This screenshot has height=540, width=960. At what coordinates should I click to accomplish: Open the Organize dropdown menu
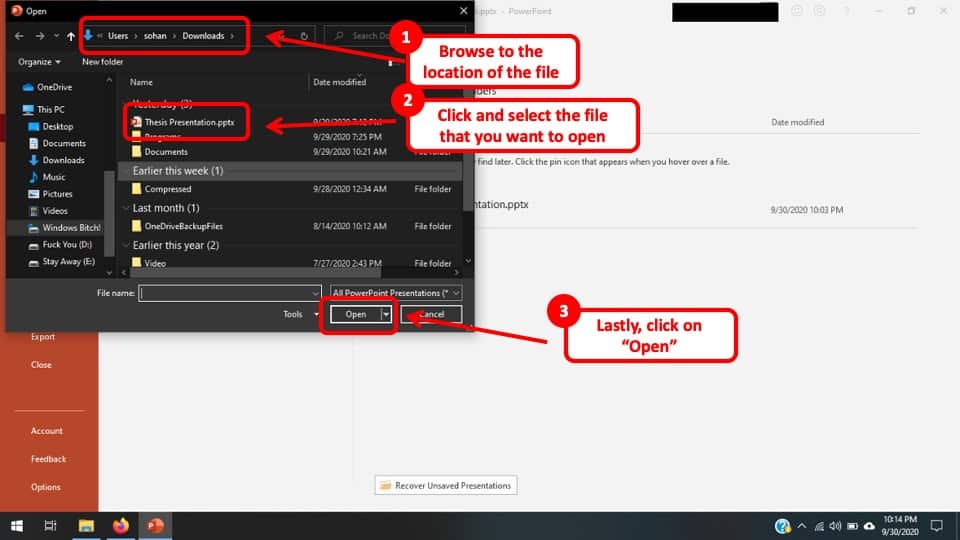39,62
